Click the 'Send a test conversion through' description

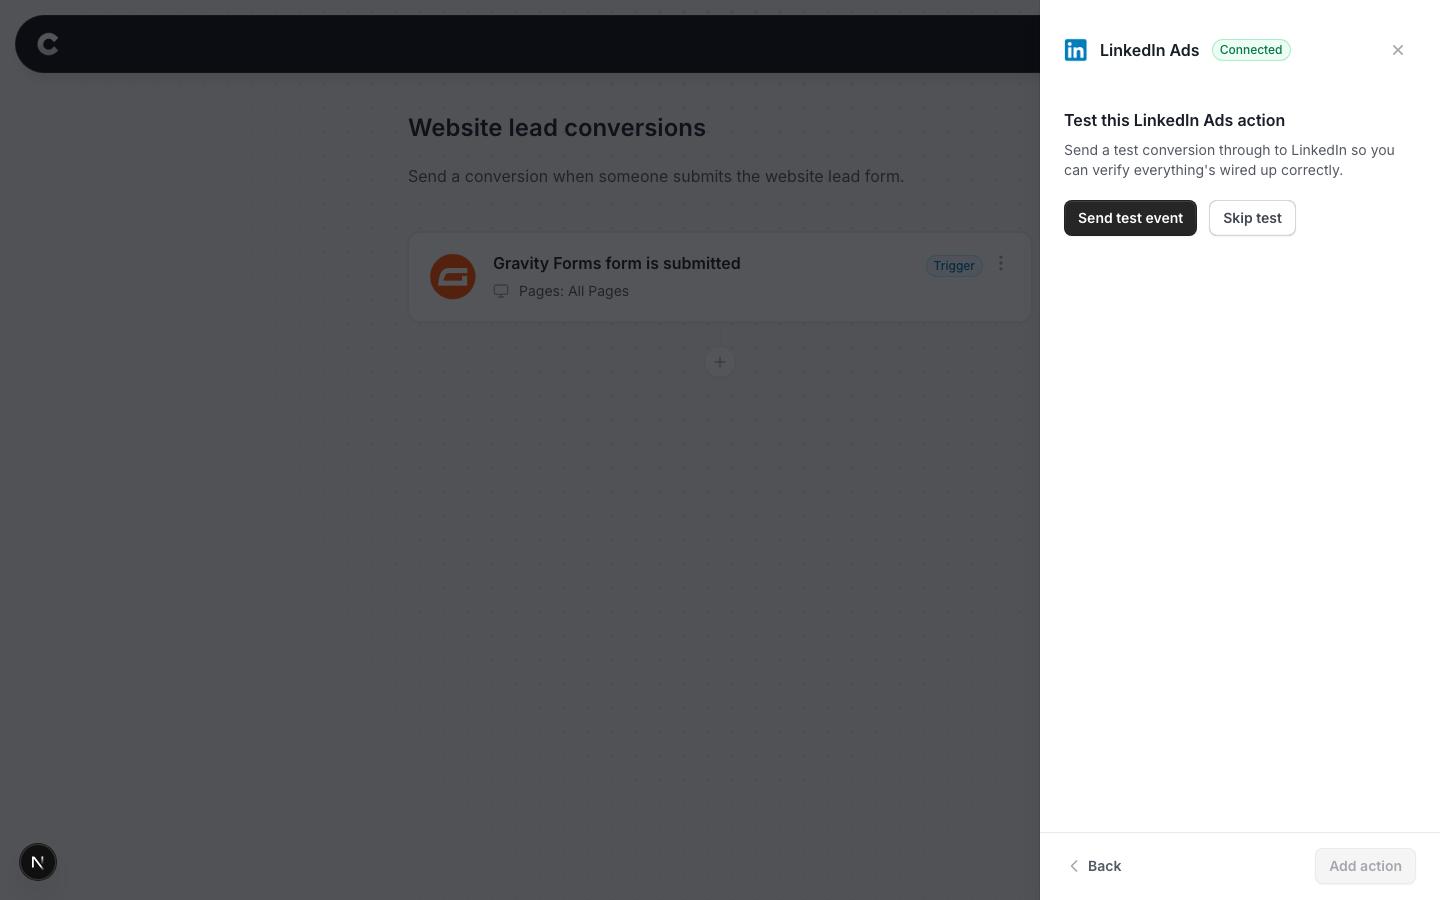(1229, 160)
